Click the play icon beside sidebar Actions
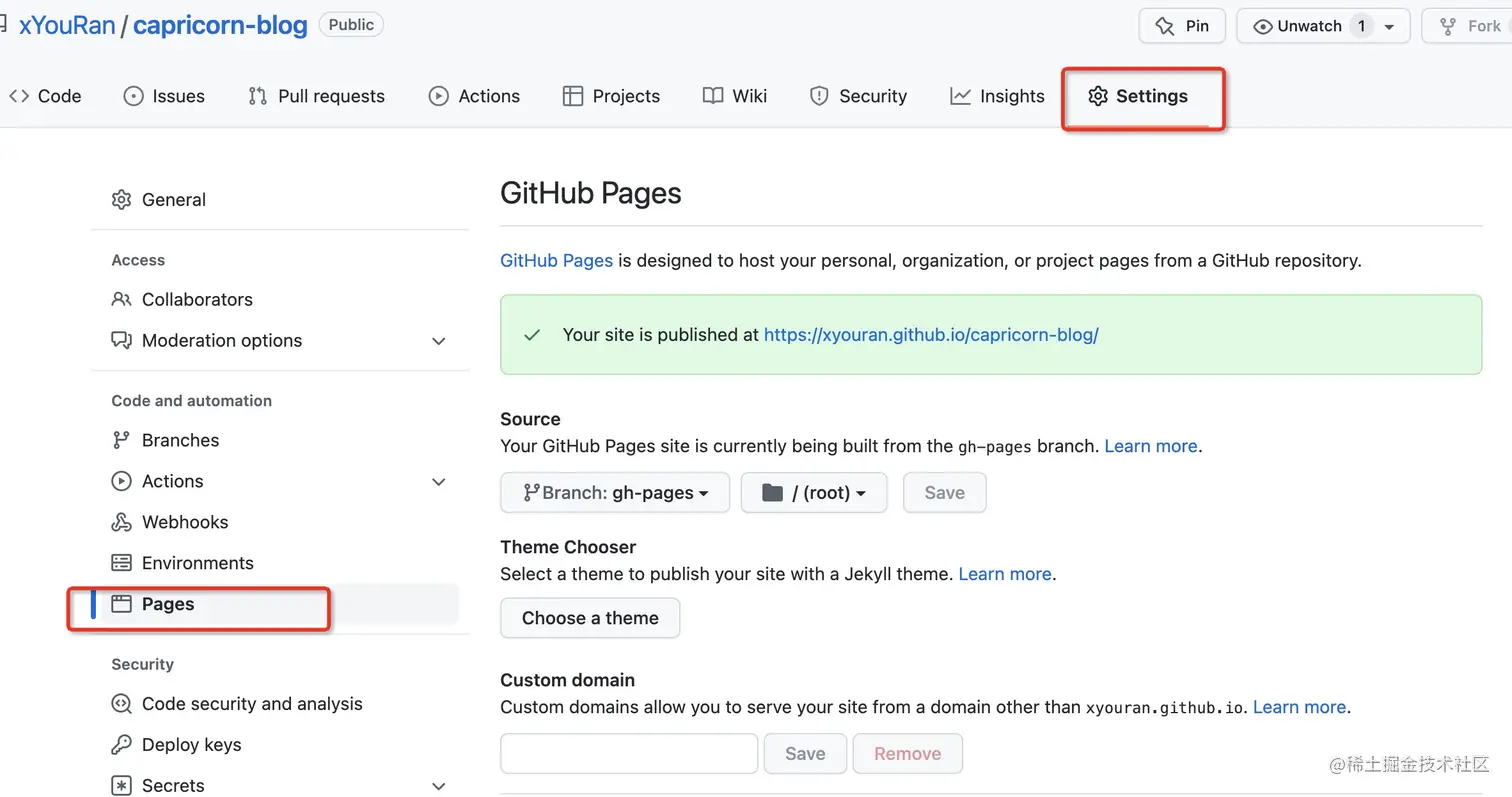1512x797 pixels. pyautogui.click(x=121, y=481)
